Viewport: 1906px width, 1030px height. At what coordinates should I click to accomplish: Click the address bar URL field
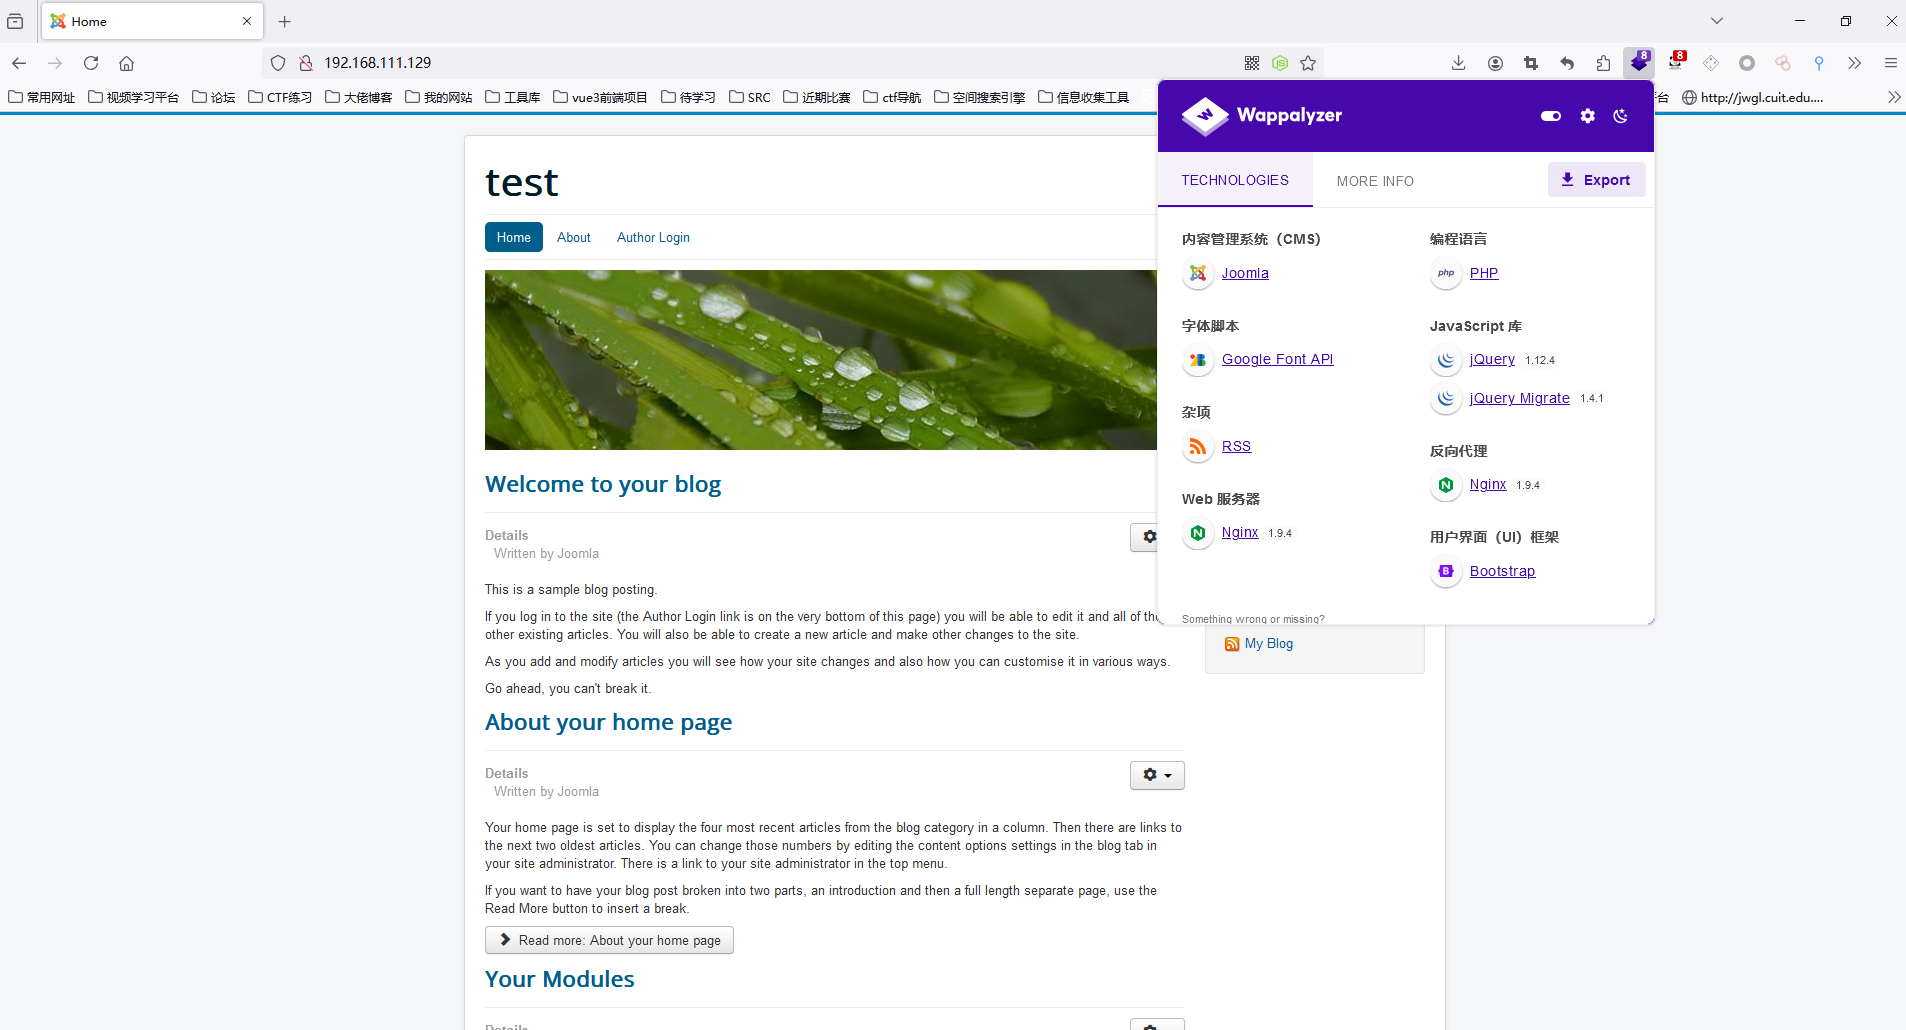700,63
